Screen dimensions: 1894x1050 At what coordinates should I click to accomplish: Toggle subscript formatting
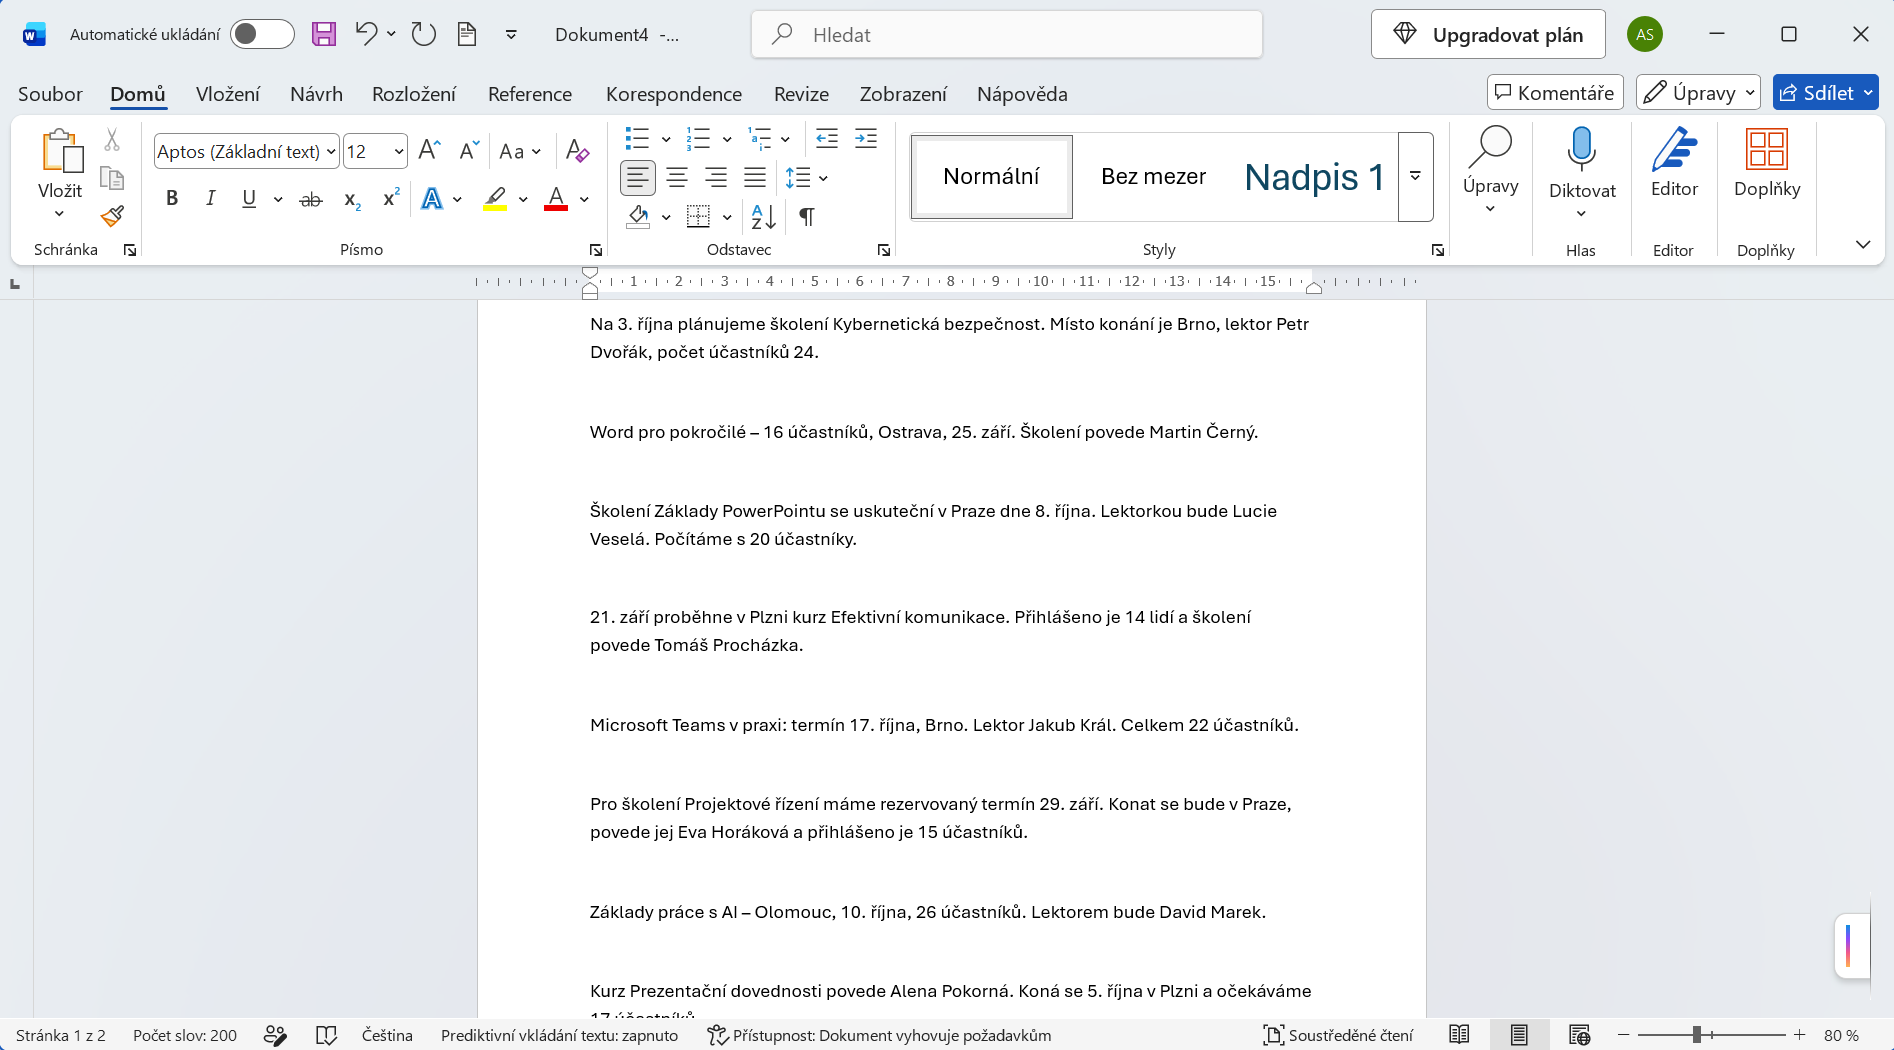(352, 199)
